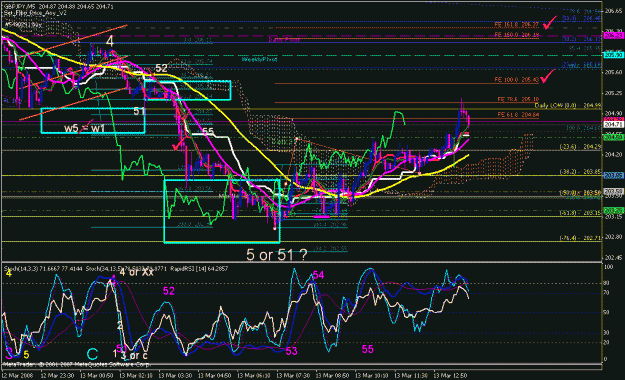The width and height of the screenshot is (625, 380).
Task: Click the 204.20 value on price scale
Action: click(613, 155)
